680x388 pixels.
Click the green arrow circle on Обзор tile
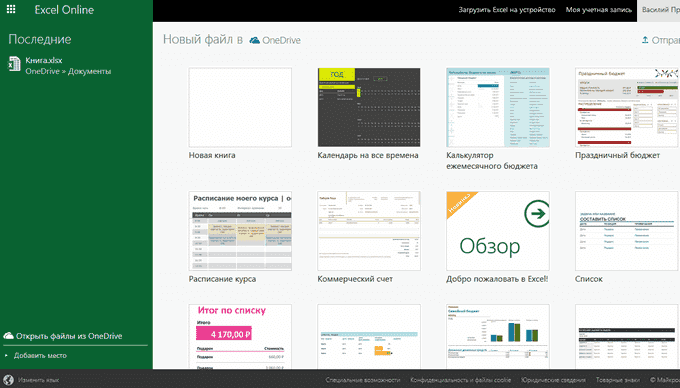(536, 213)
